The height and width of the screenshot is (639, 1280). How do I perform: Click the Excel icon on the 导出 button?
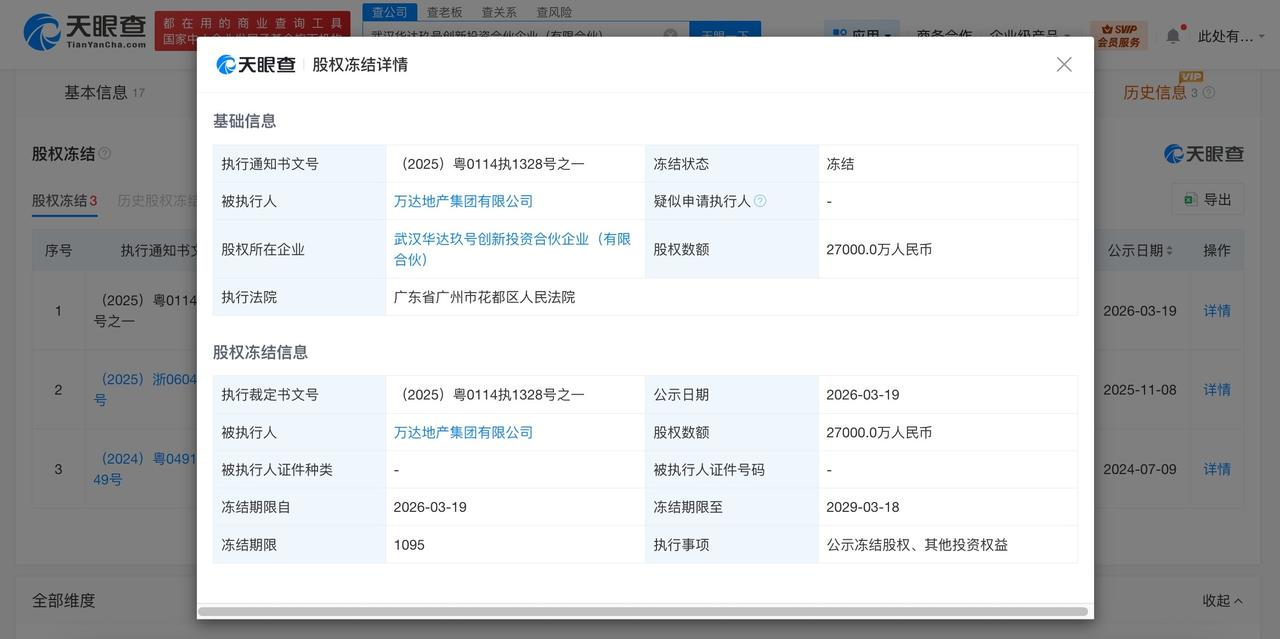pos(1191,200)
